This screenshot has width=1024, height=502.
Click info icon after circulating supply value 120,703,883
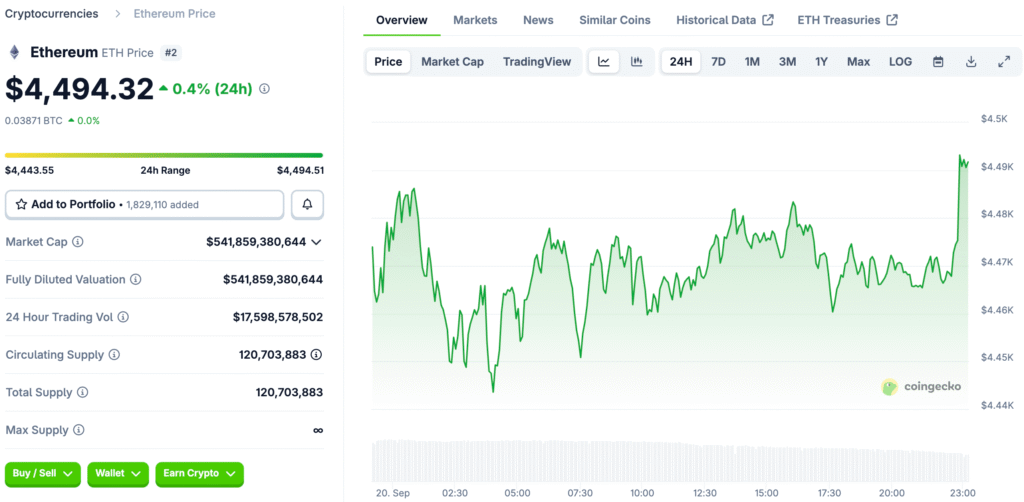[317, 354]
